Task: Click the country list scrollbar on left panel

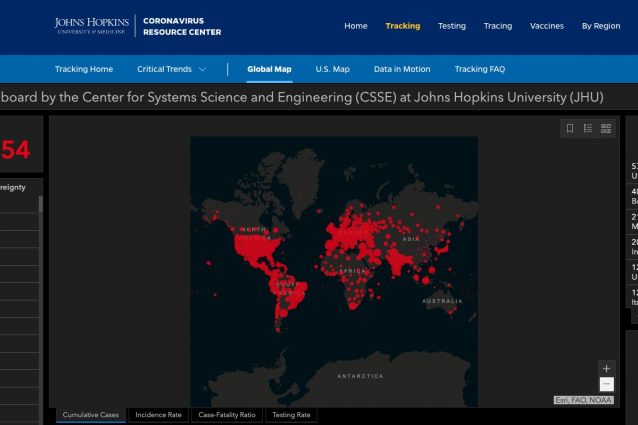Action: click(40, 204)
